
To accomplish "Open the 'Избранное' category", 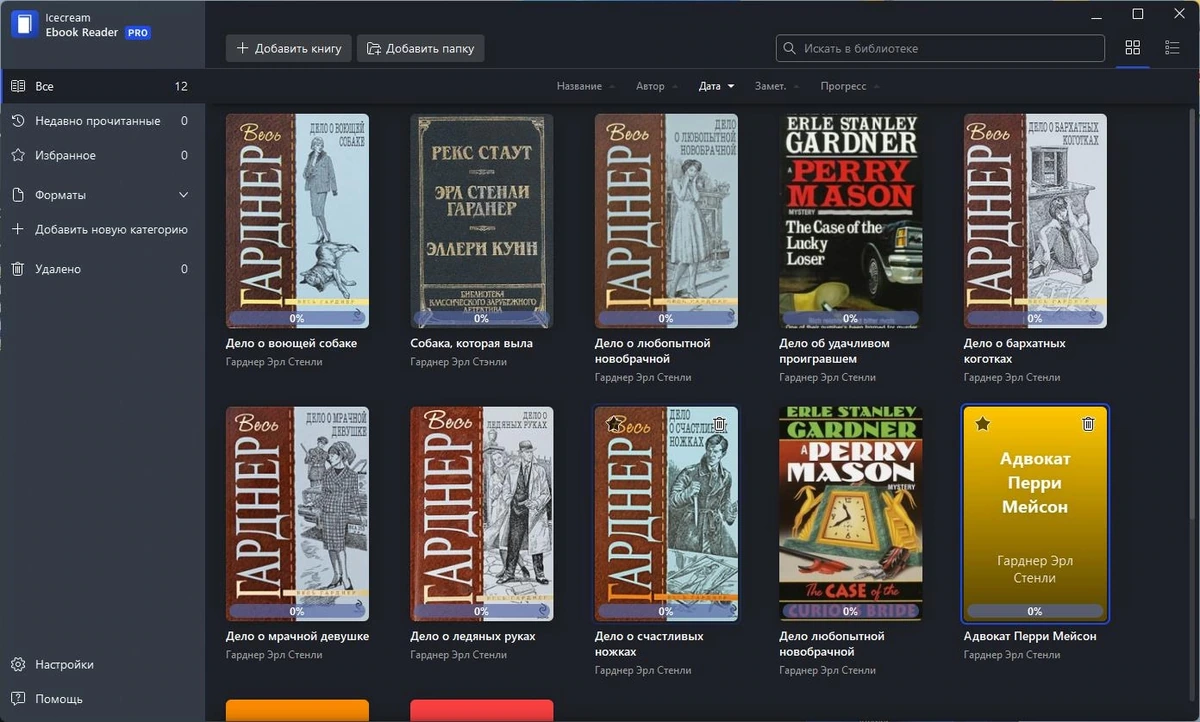I will tap(102, 155).
